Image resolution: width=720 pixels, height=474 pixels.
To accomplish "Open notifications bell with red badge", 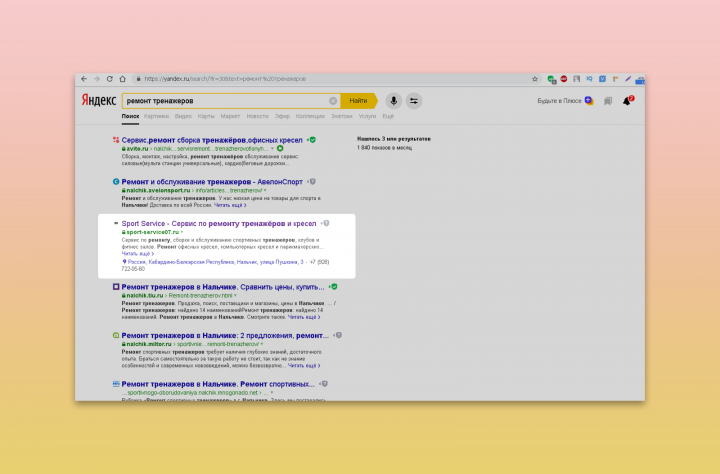I will coord(628,101).
